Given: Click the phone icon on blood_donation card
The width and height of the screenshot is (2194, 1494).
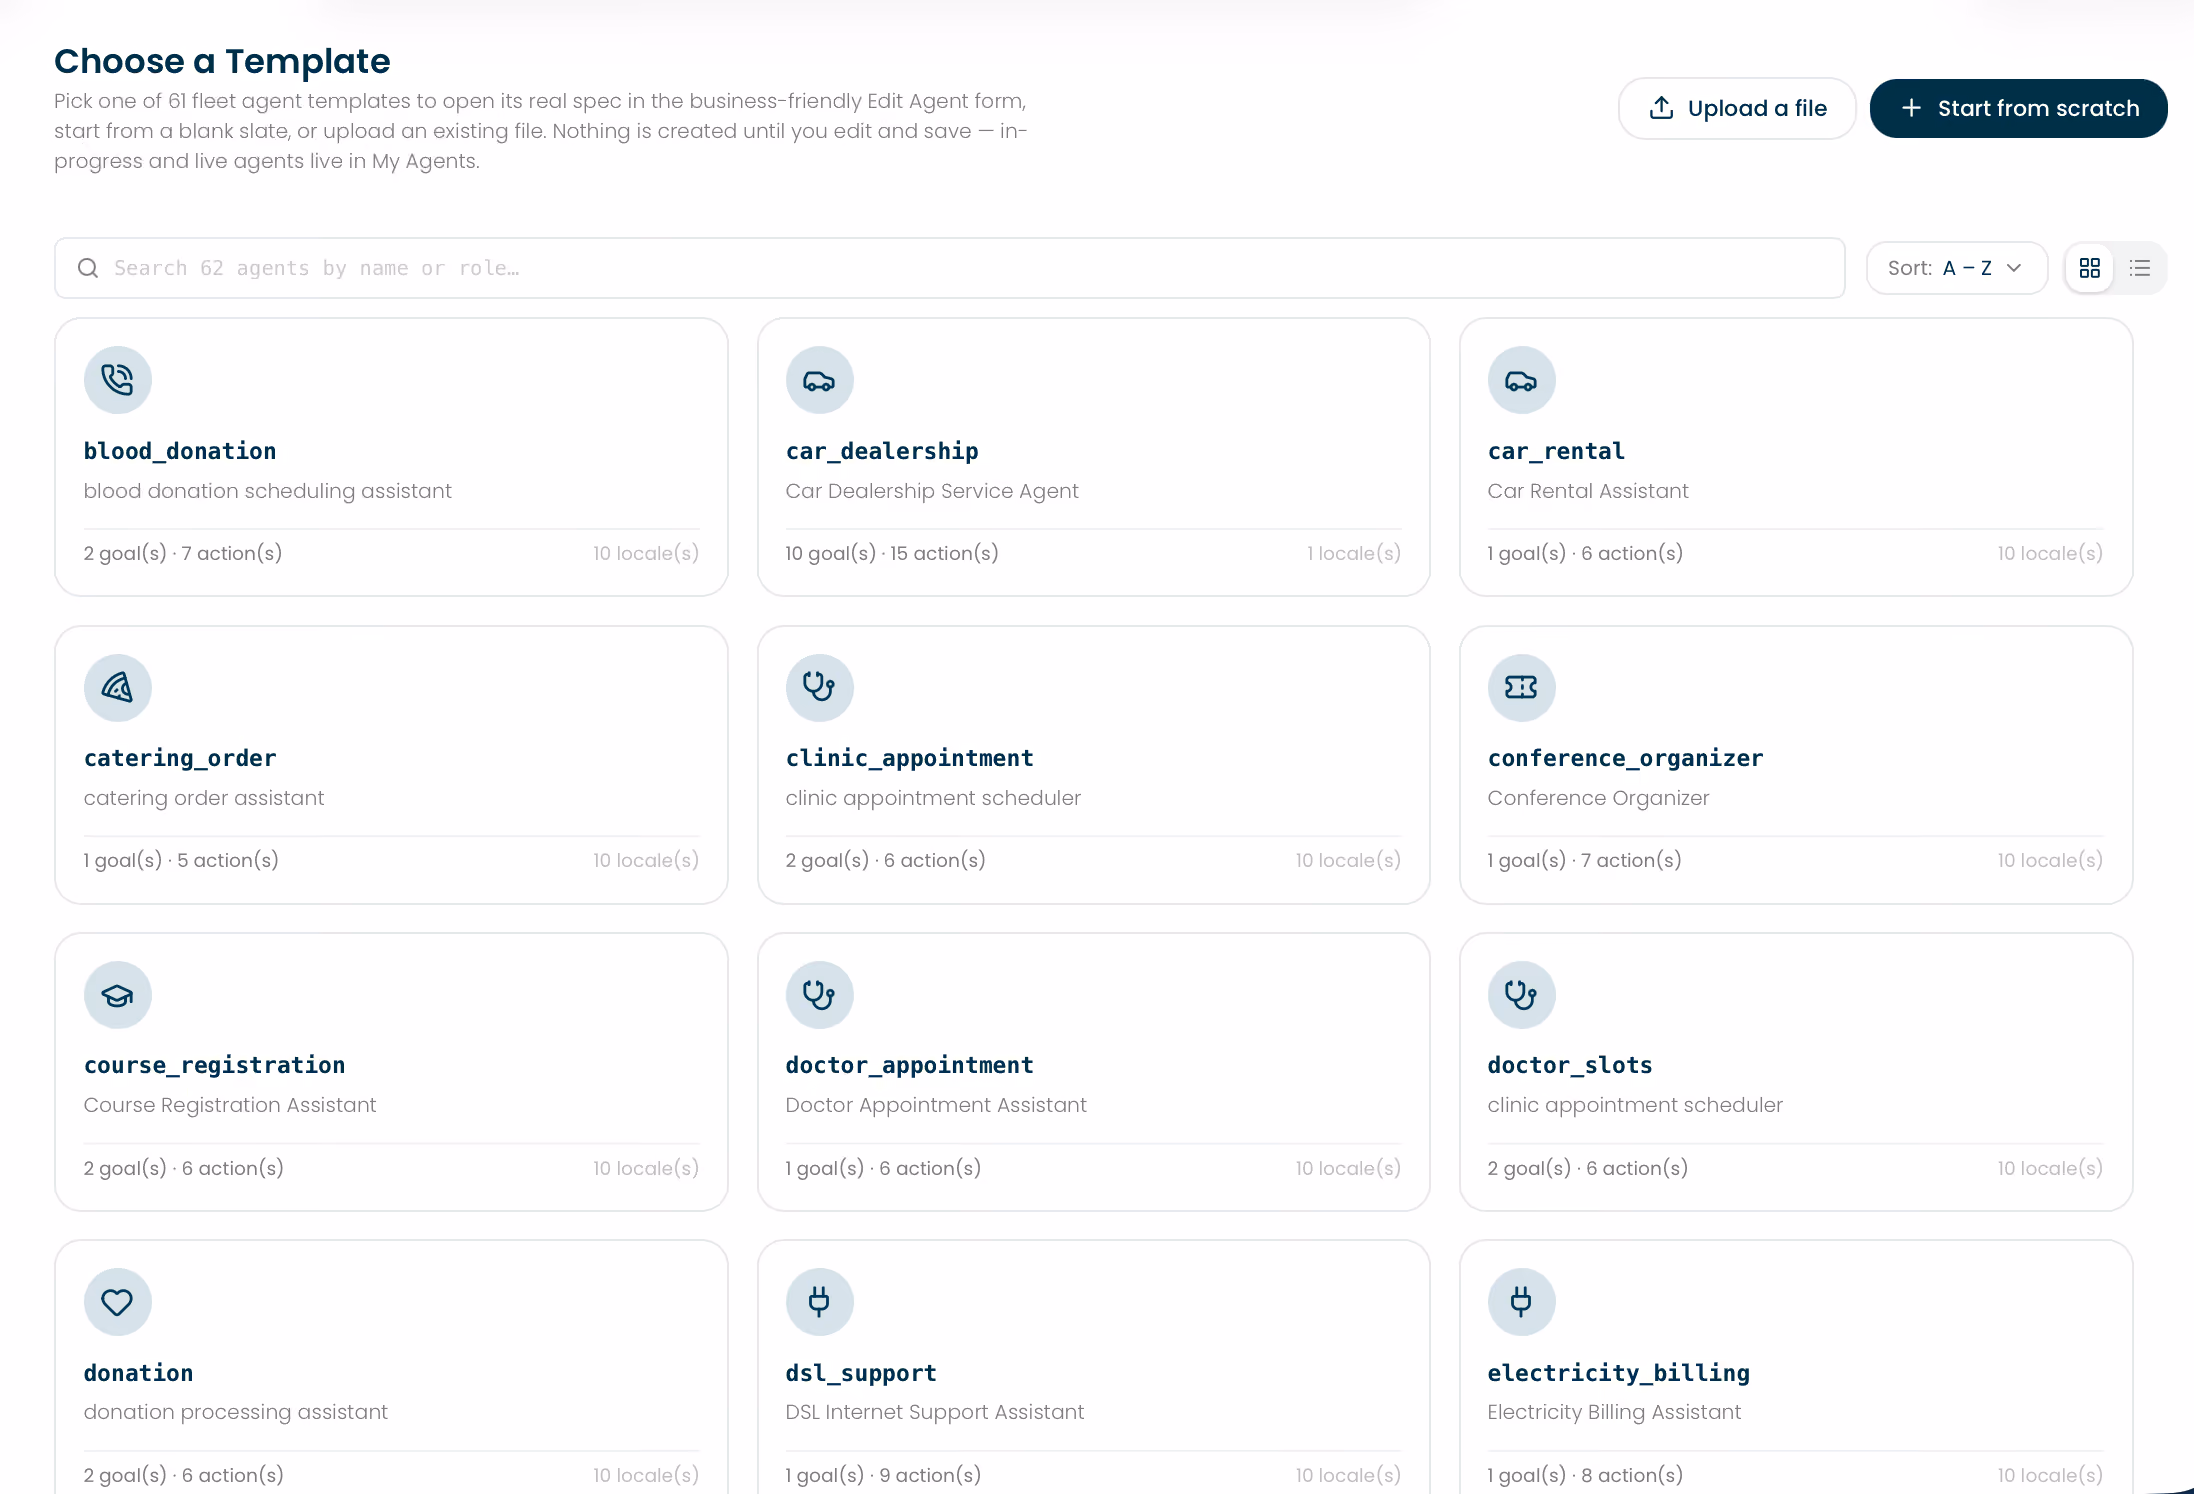Looking at the screenshot, I should click(117, 380).
